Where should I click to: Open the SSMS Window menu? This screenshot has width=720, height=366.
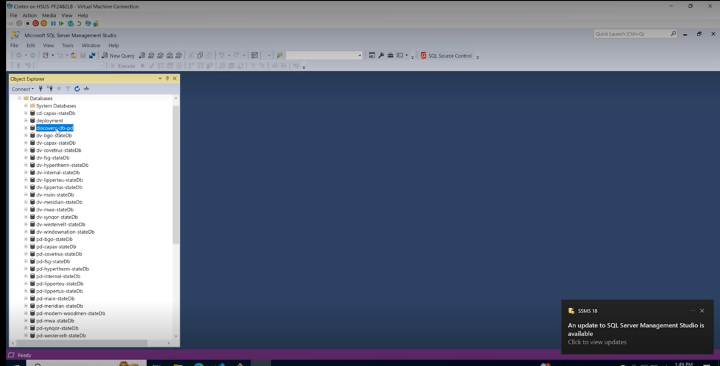pyautogui.click(x=90, y=45)
